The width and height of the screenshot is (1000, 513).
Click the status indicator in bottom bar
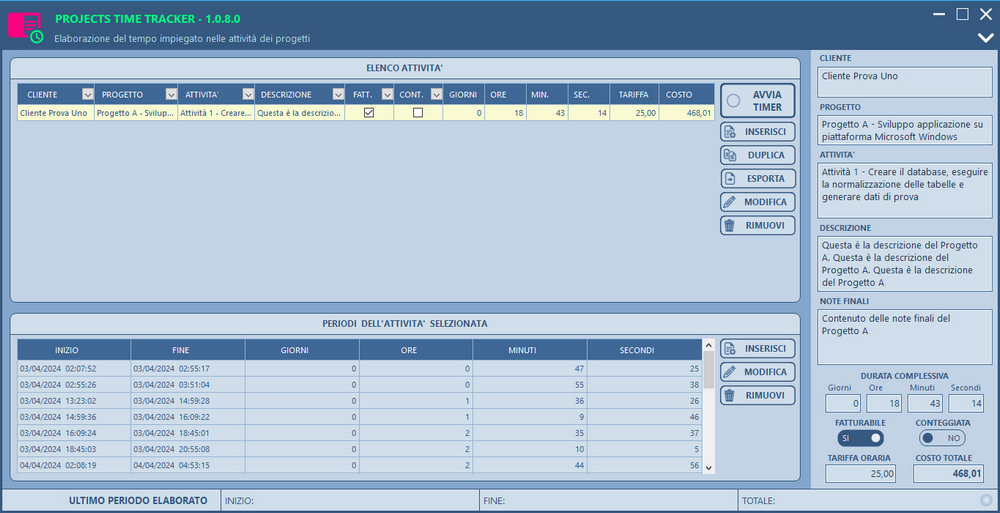coord(986,500)
